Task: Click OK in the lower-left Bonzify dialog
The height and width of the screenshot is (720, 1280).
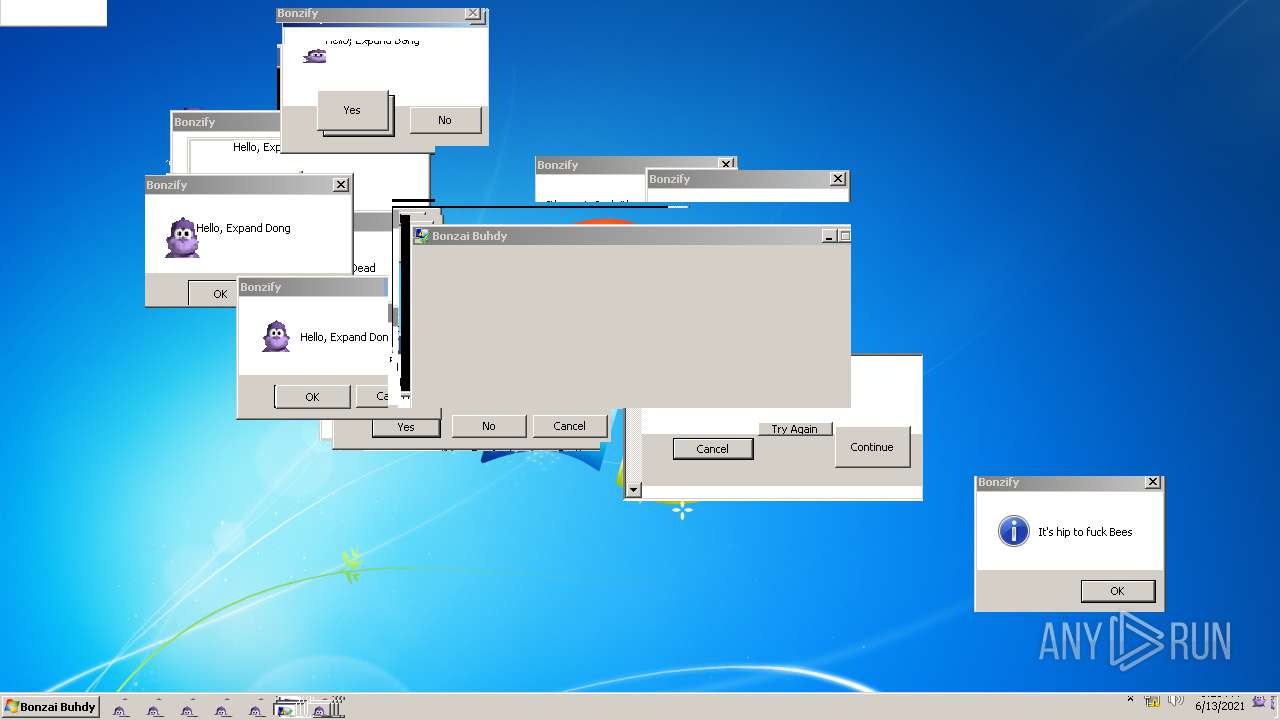Action: tap(312, 397)
